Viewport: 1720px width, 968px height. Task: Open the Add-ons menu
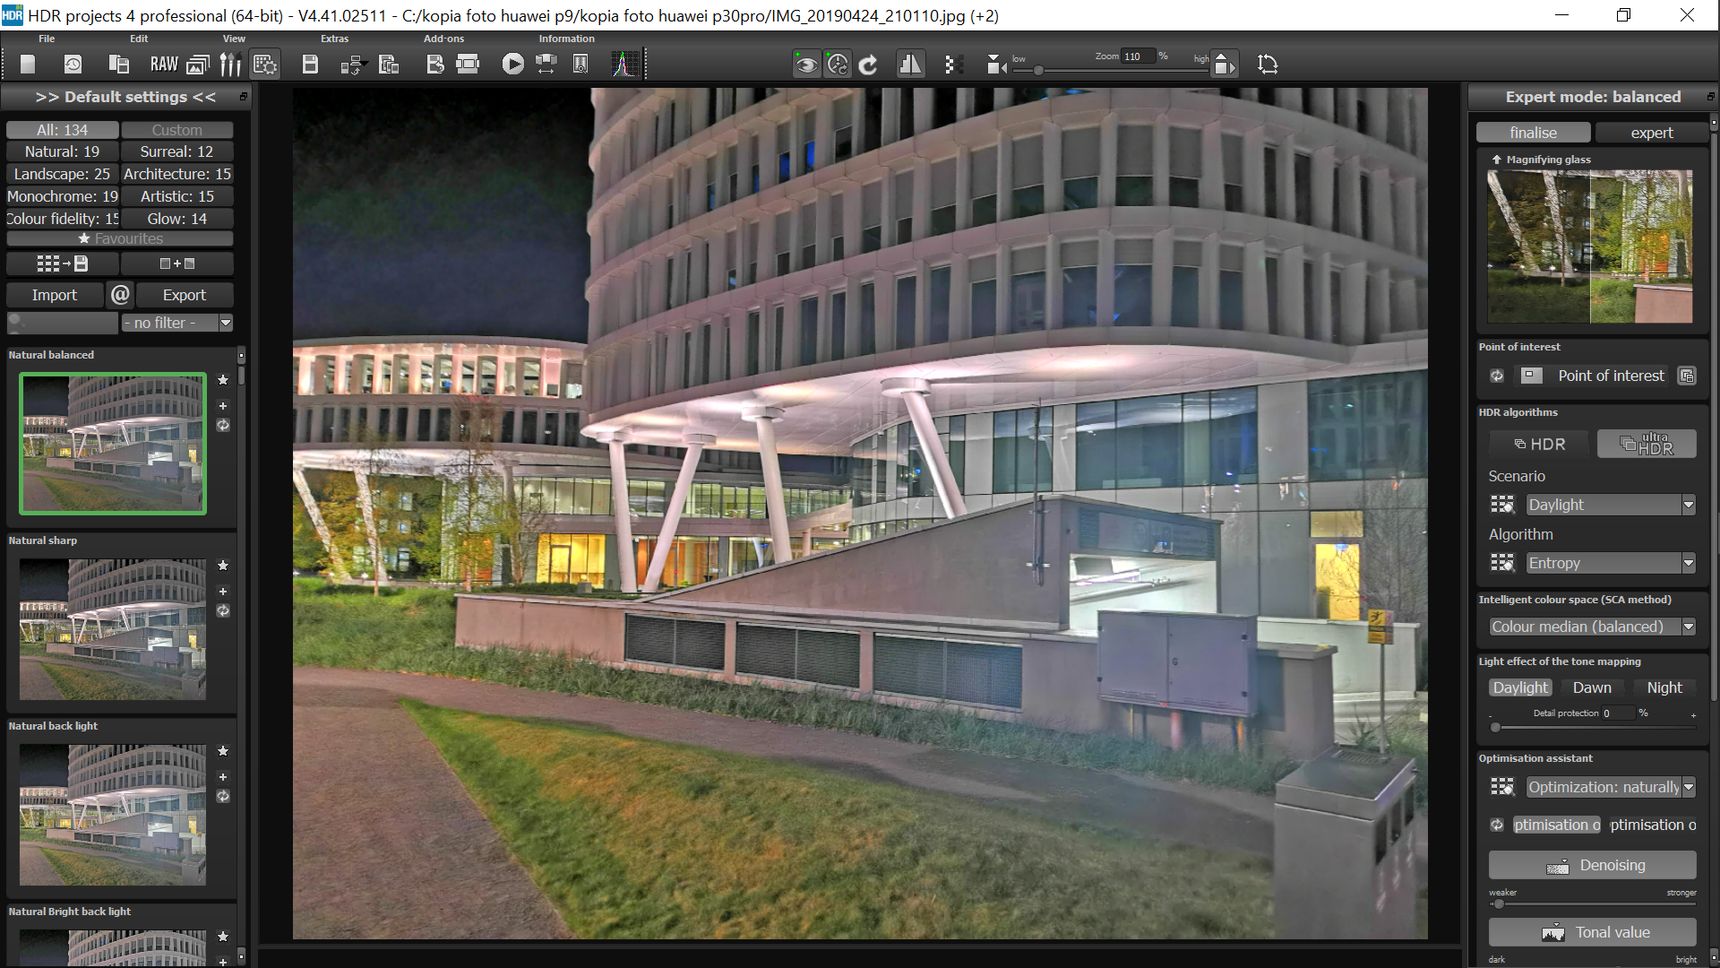click(444, 39)
